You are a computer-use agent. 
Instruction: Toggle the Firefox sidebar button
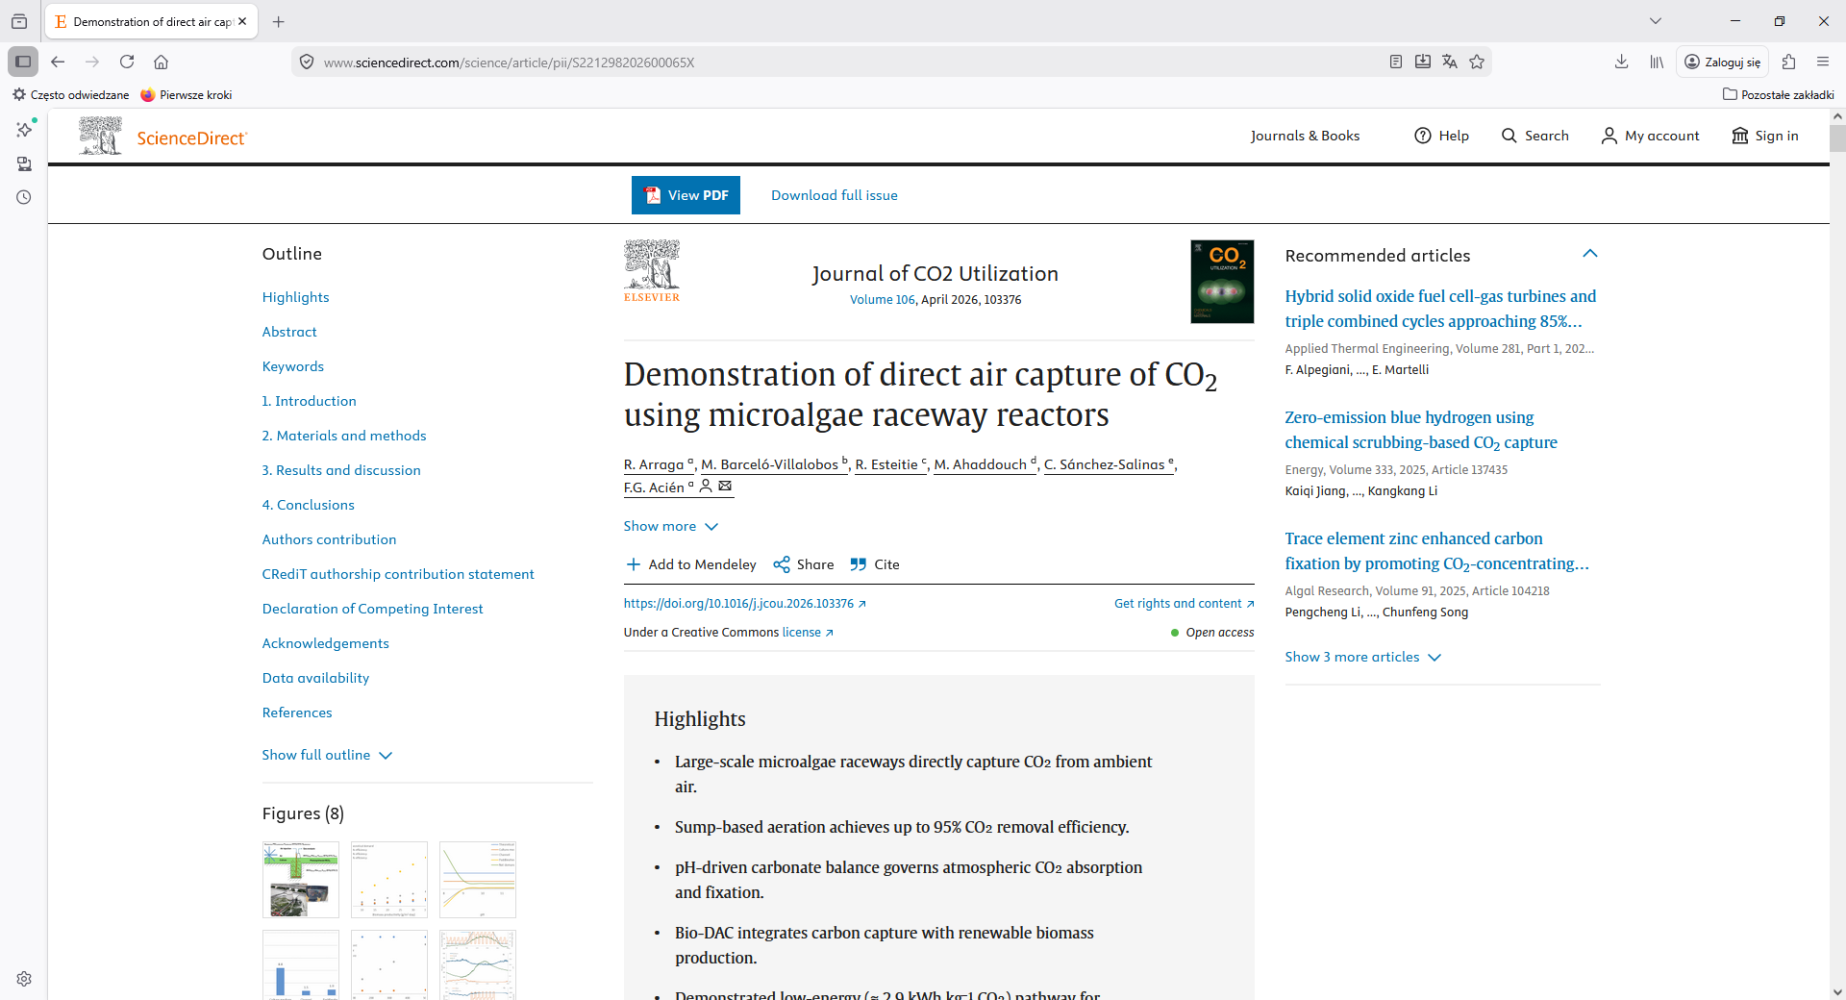23,62
